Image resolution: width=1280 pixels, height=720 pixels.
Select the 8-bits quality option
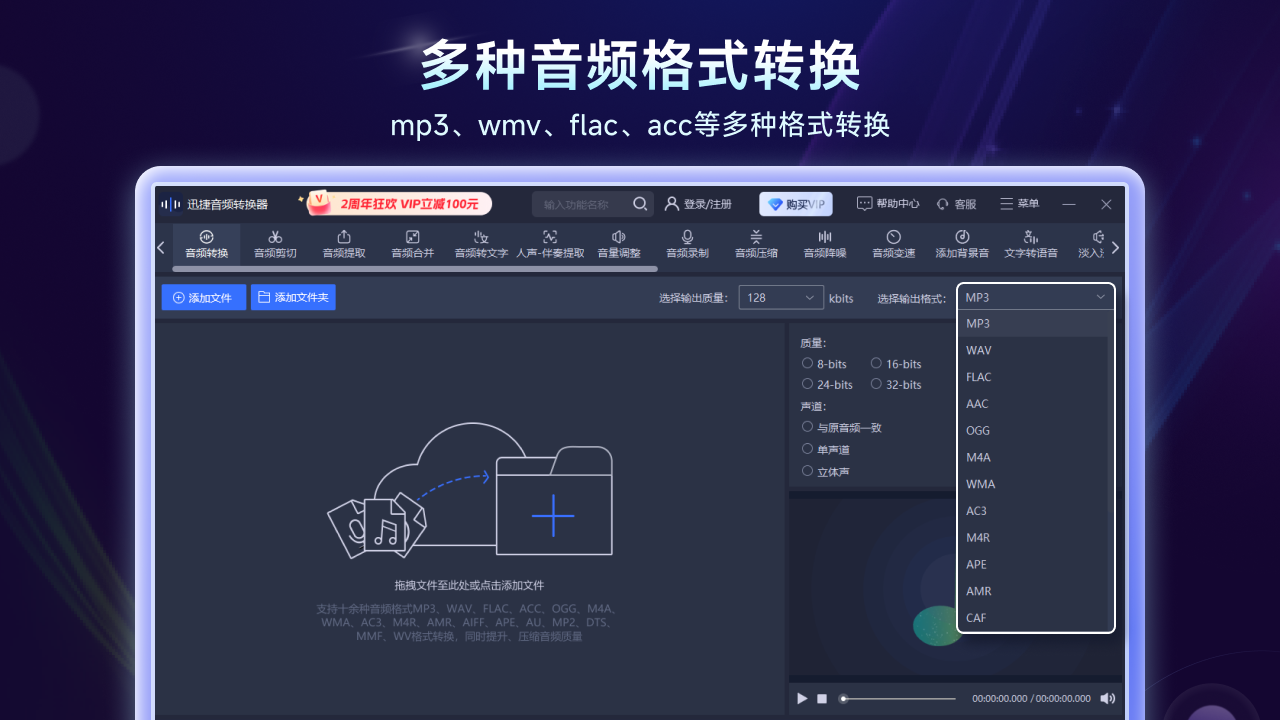point(824,364)
